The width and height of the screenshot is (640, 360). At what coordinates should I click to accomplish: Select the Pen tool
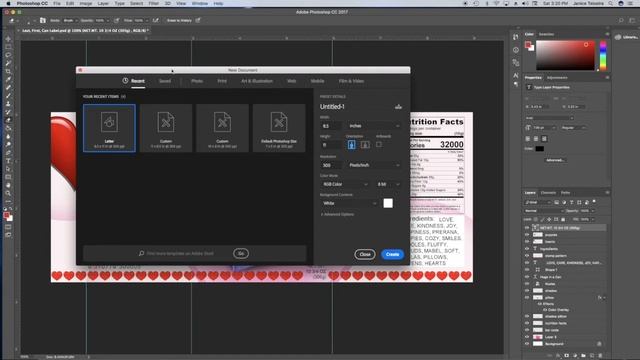[x=8, y=153]
